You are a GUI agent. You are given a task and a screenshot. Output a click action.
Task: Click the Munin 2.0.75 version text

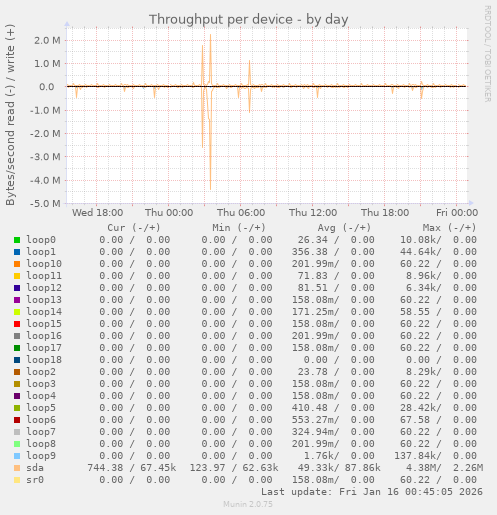248,504
